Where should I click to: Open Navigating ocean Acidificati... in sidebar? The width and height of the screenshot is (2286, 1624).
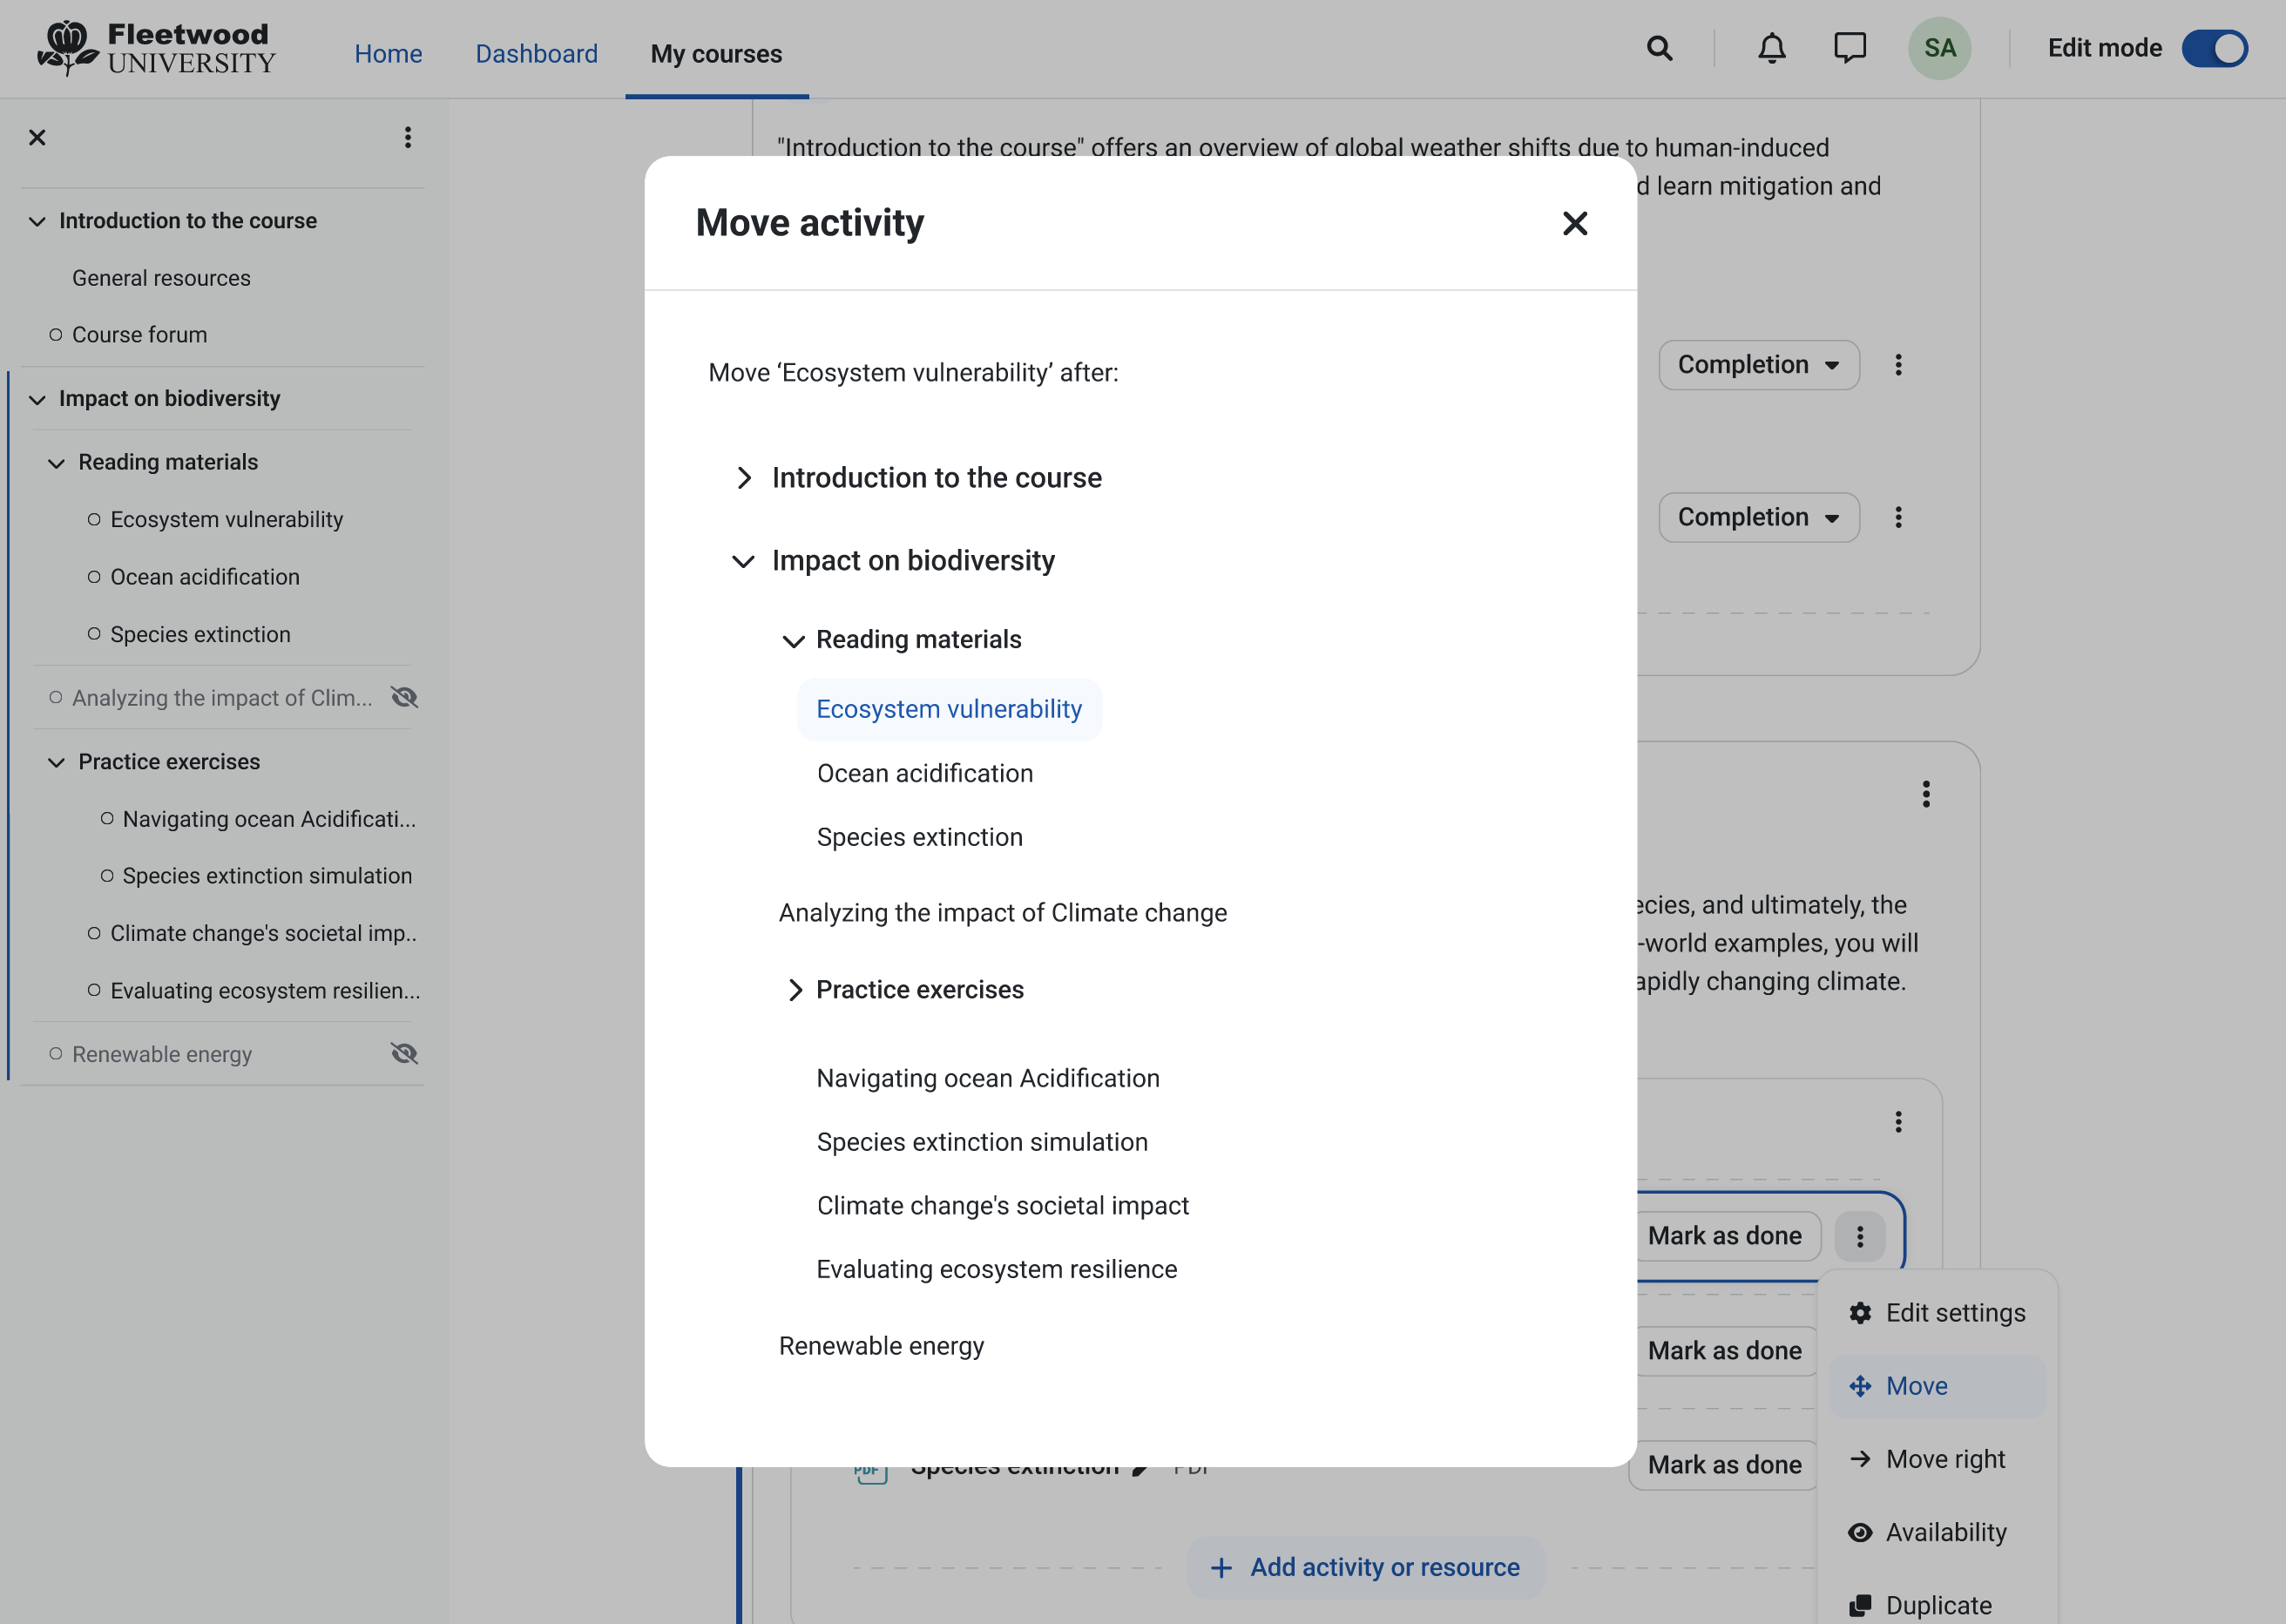(x=269, y=819)
